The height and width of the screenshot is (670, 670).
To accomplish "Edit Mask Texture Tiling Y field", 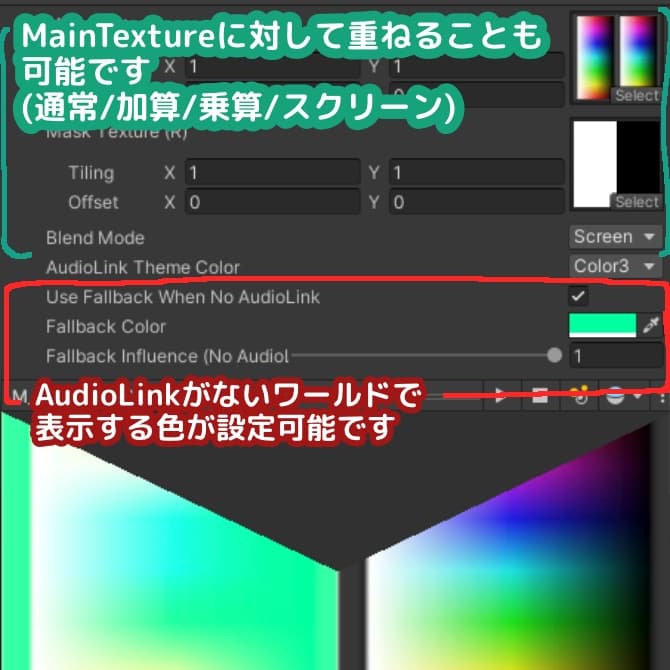I will [x=476, y=173].
